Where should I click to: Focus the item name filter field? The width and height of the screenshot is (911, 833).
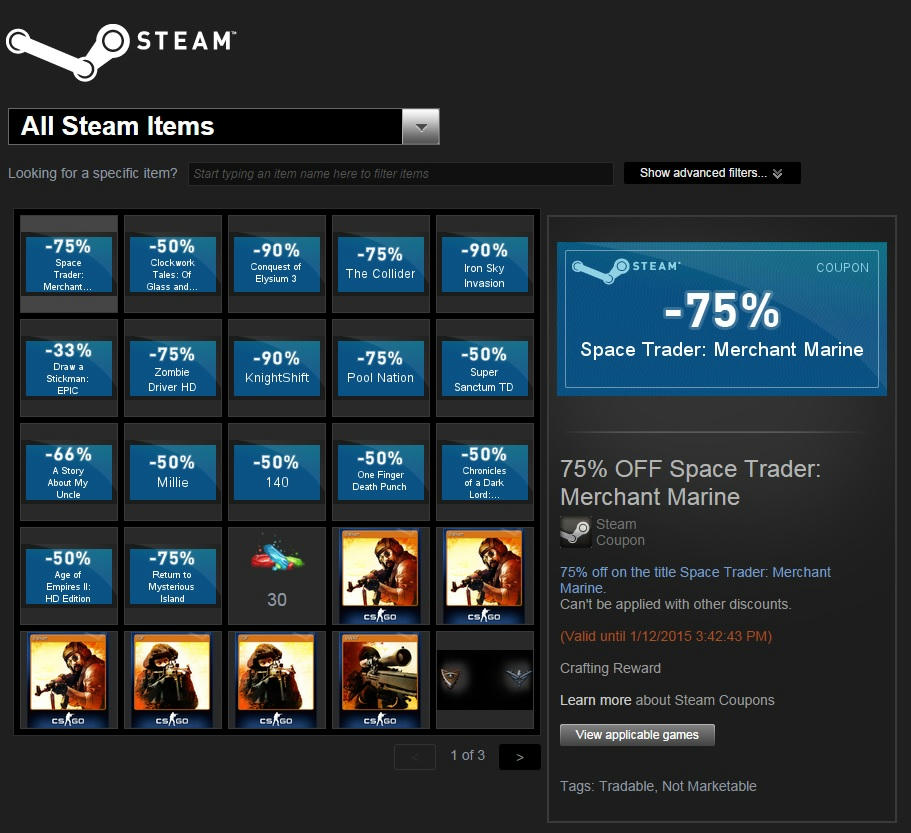click(400, 174)
